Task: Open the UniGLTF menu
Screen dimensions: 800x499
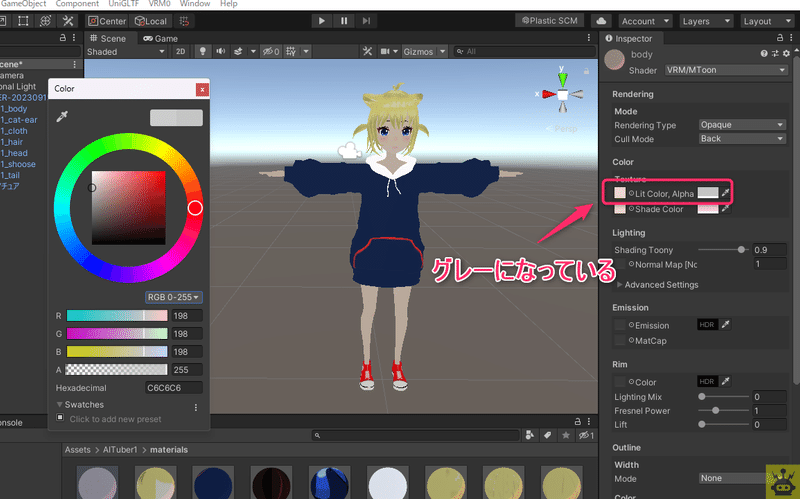Action: (x=123, y=4)
